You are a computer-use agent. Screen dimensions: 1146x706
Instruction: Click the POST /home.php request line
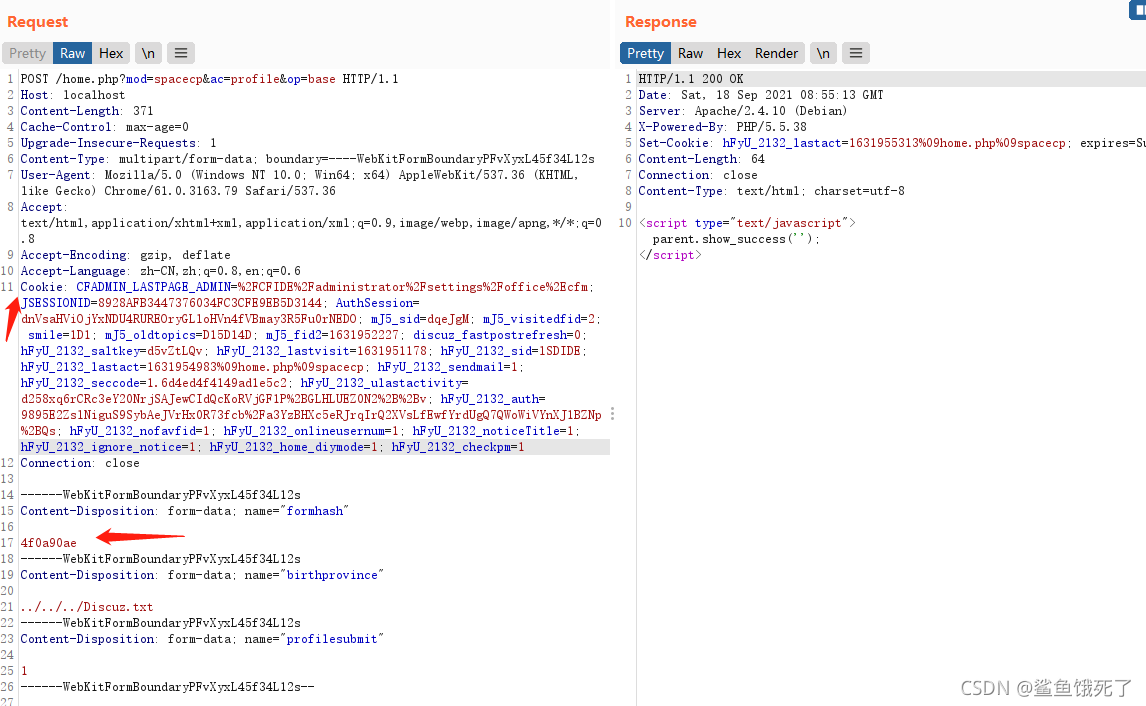pyautogui.click(x=209, y=79)
